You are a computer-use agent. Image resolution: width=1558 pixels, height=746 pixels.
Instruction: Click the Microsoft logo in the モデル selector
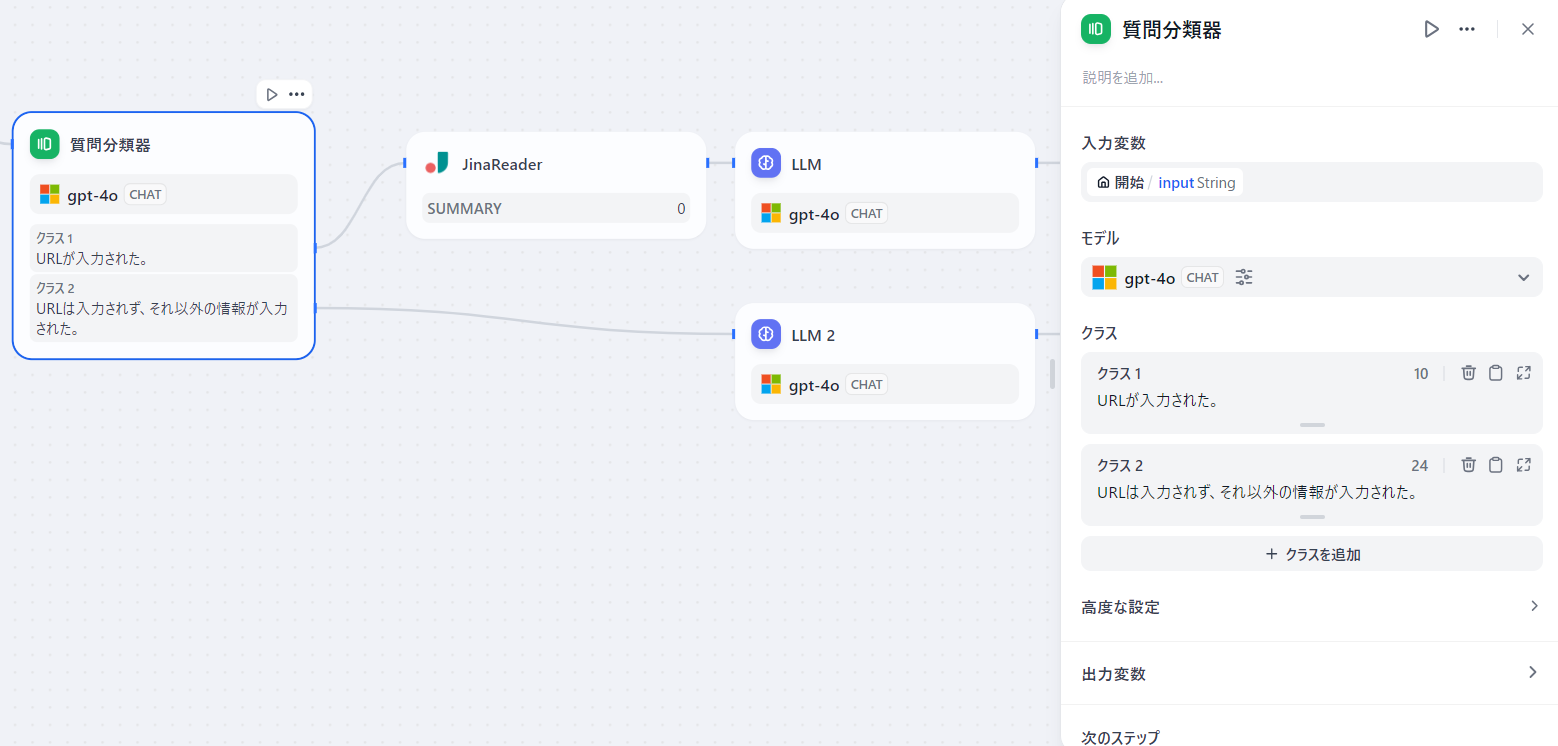click(x=1104, y=277)
